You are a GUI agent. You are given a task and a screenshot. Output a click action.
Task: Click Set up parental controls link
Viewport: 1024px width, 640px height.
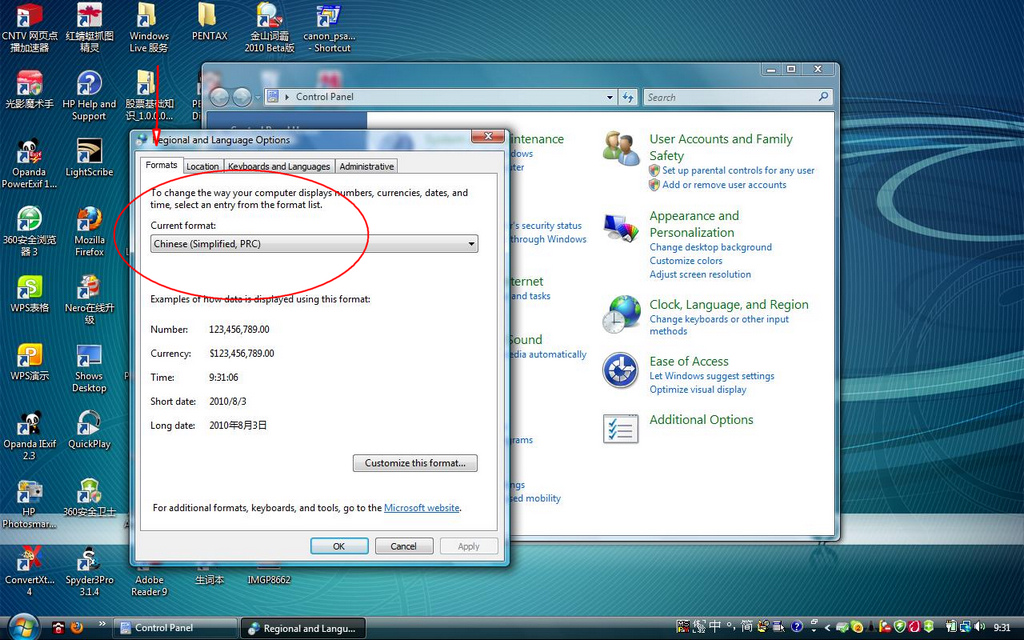pos(738,170)
